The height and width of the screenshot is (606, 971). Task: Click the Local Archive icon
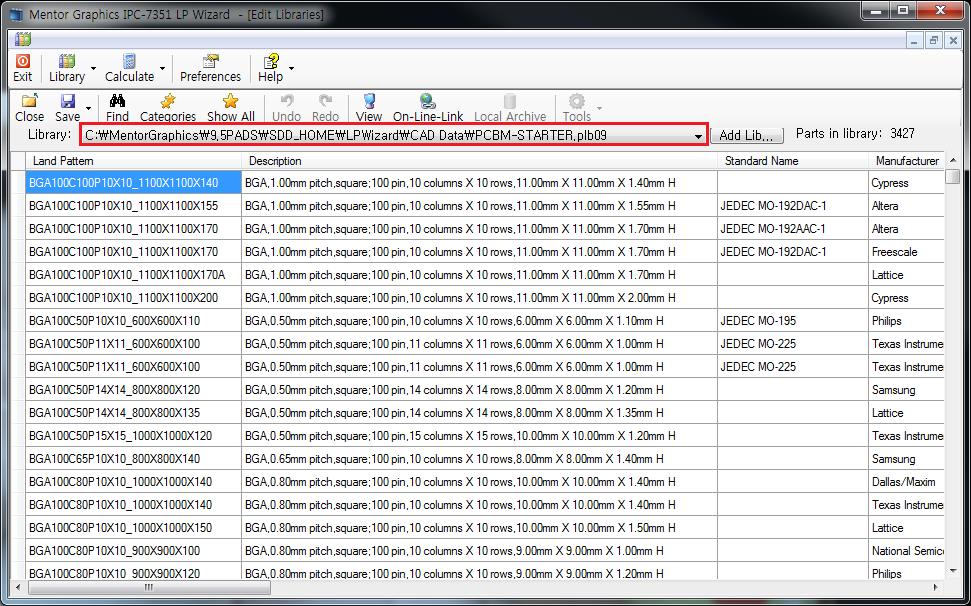click(x=510, y=101)
